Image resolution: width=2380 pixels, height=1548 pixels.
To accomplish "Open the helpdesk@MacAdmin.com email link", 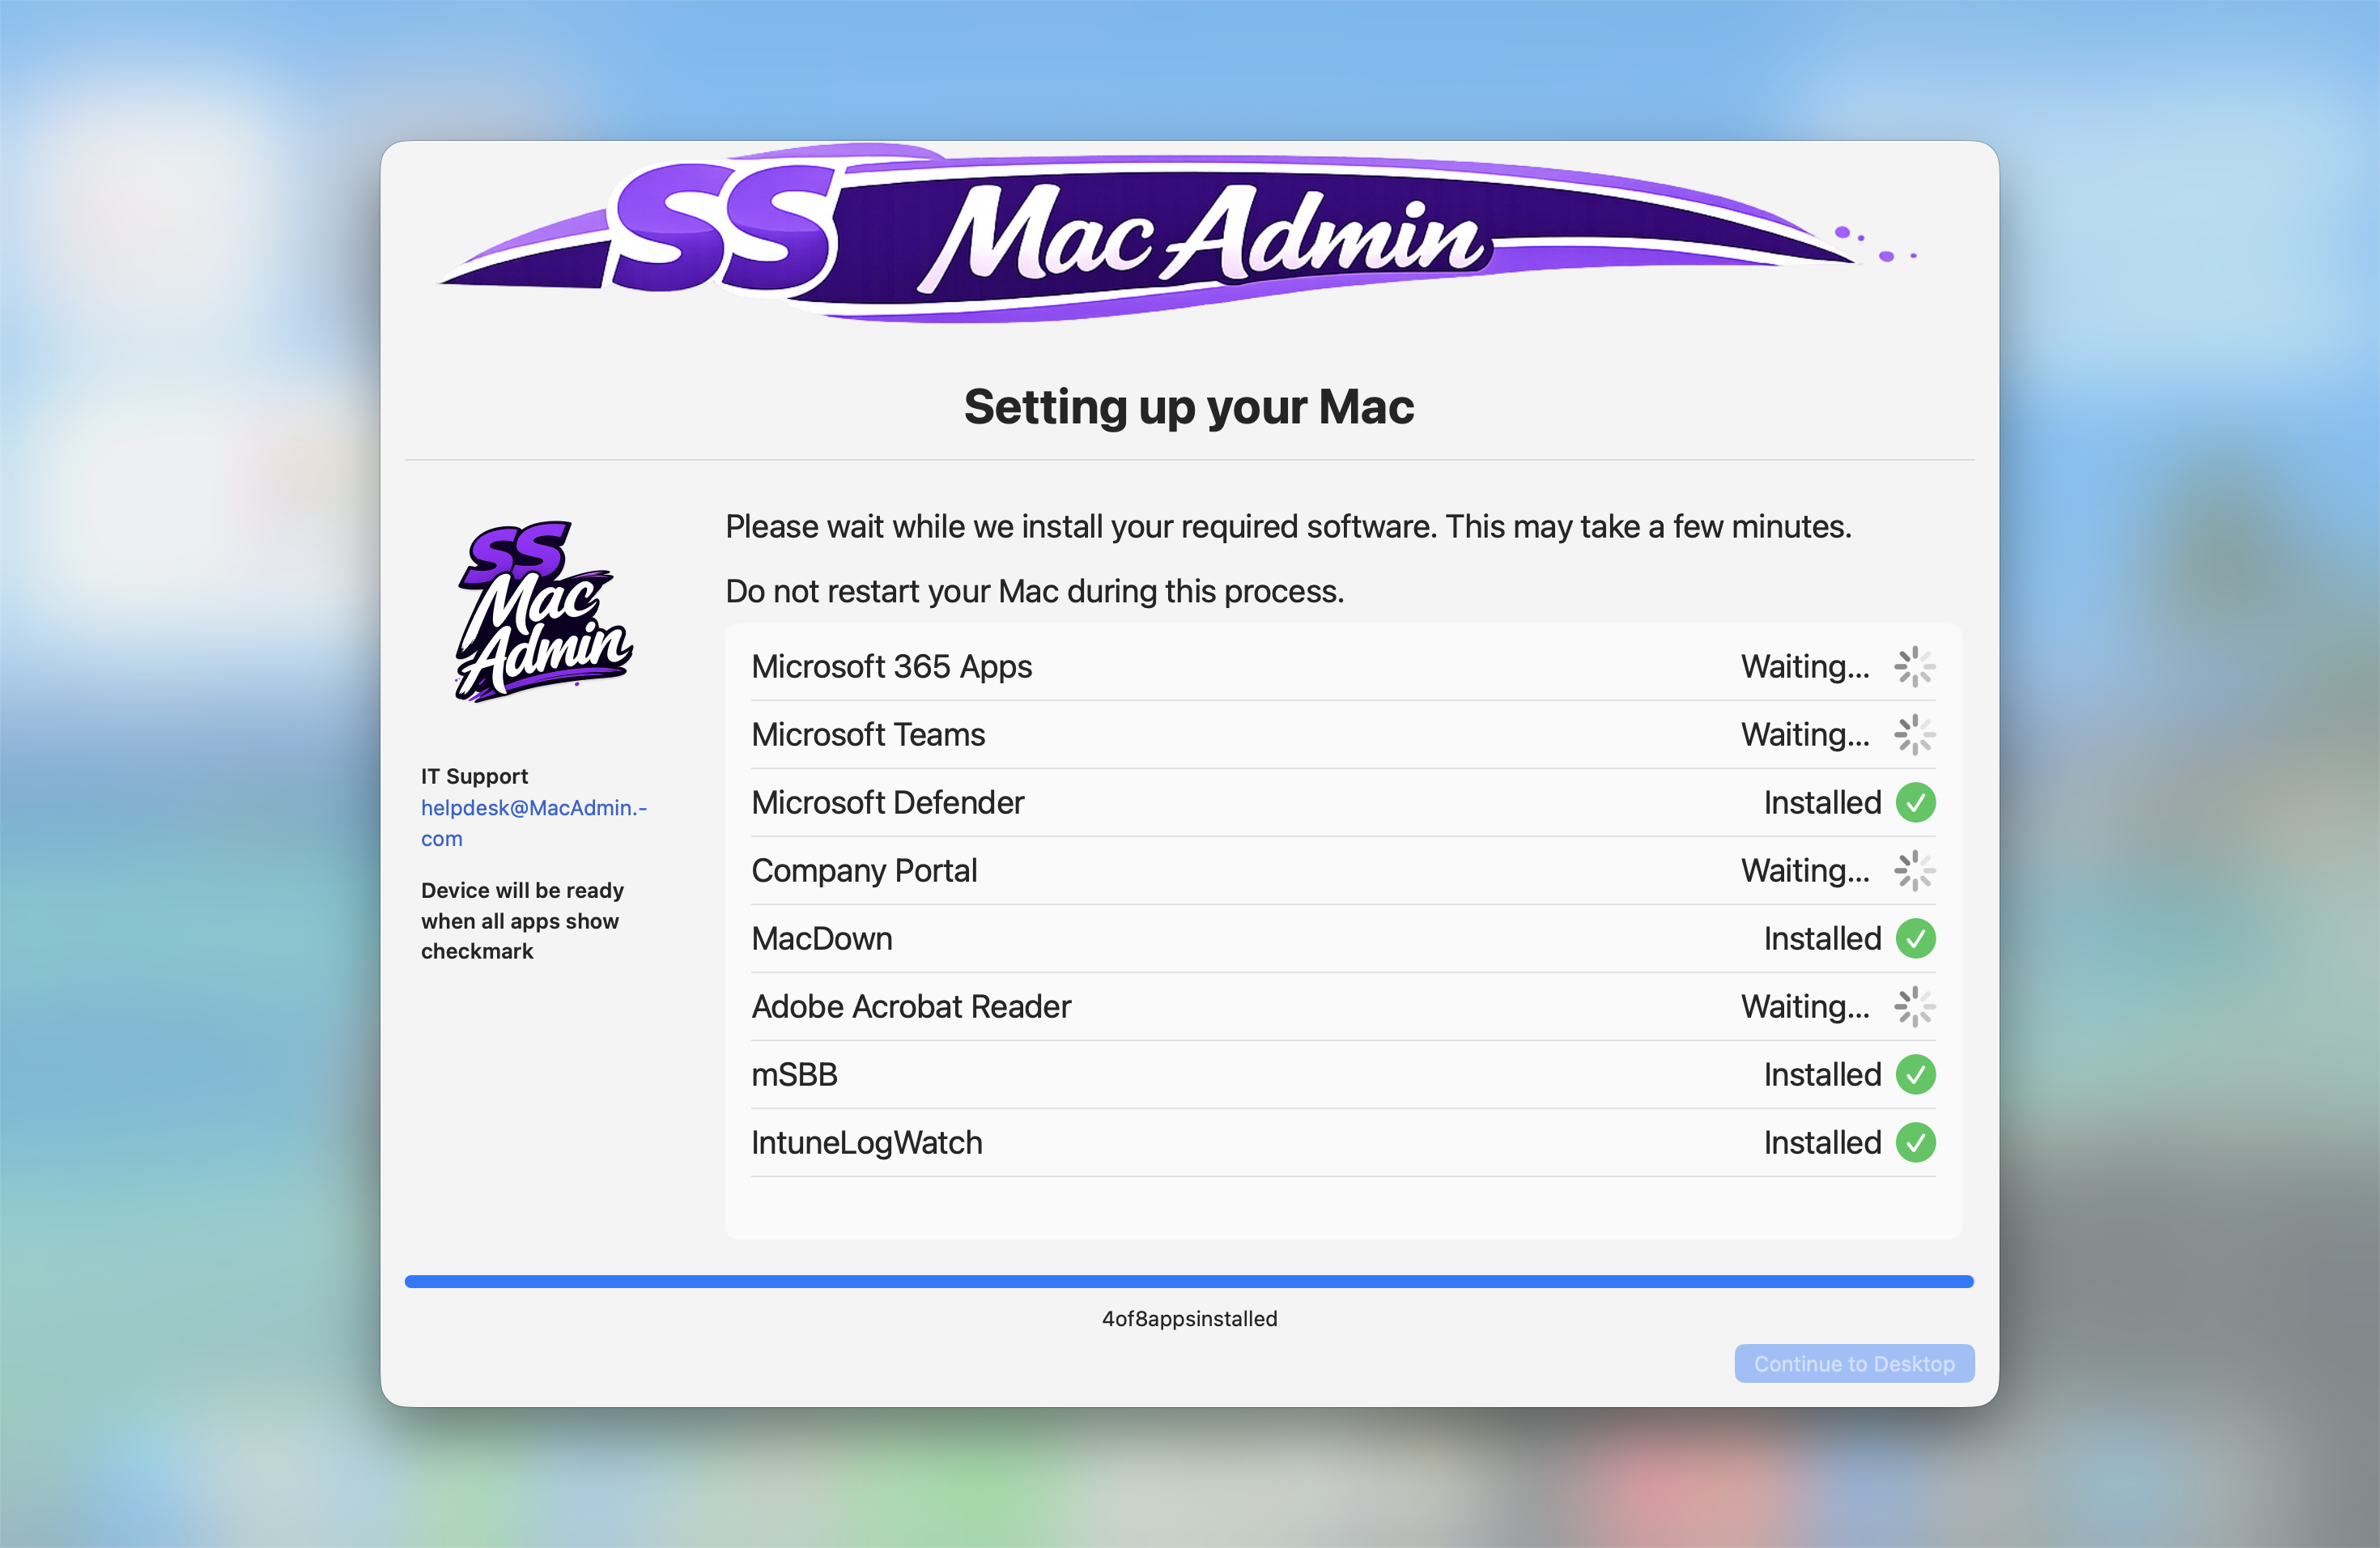I will click(533, 808).
